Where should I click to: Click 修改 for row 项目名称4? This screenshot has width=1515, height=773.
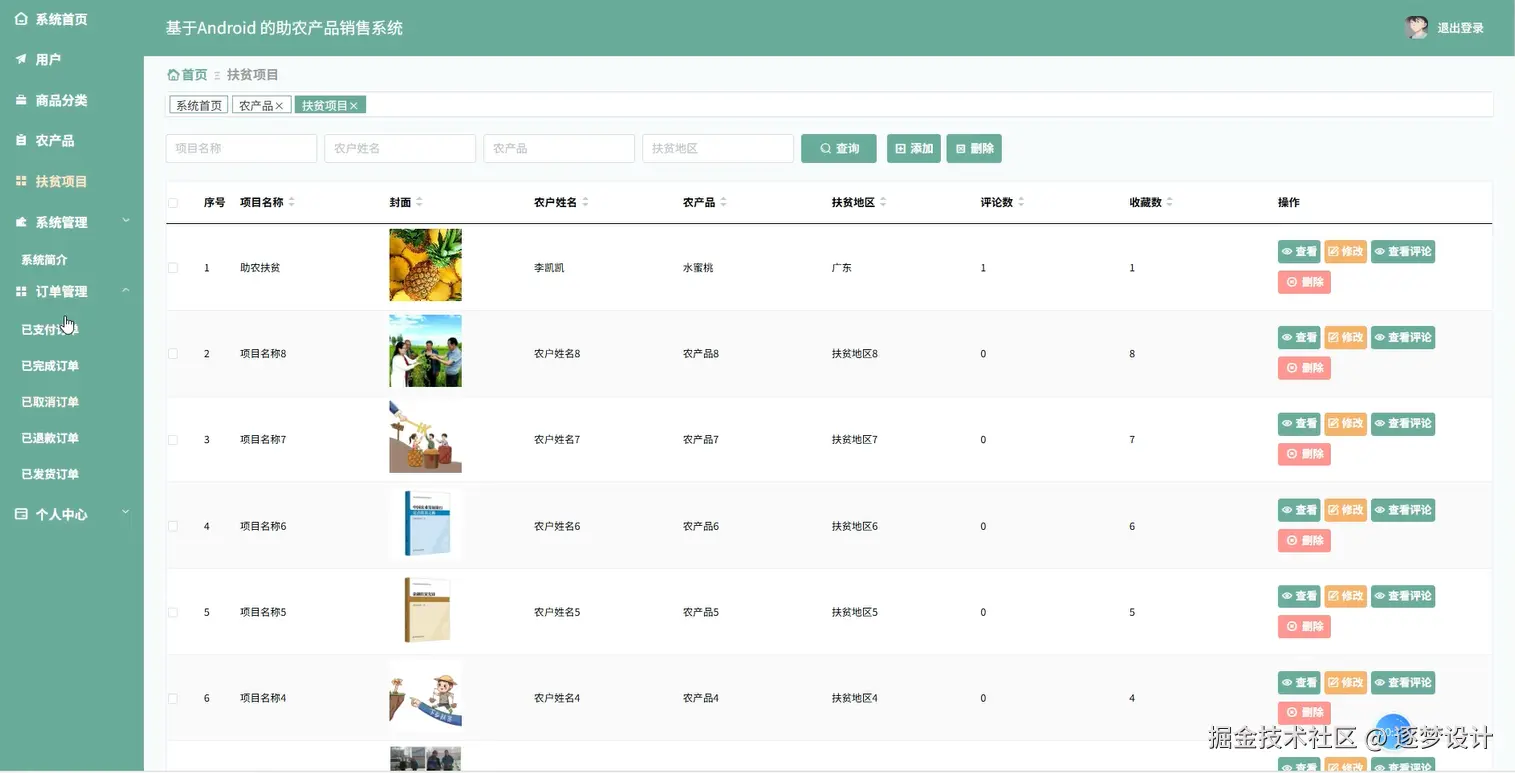pyautogui.click(x=1346, y=682)
